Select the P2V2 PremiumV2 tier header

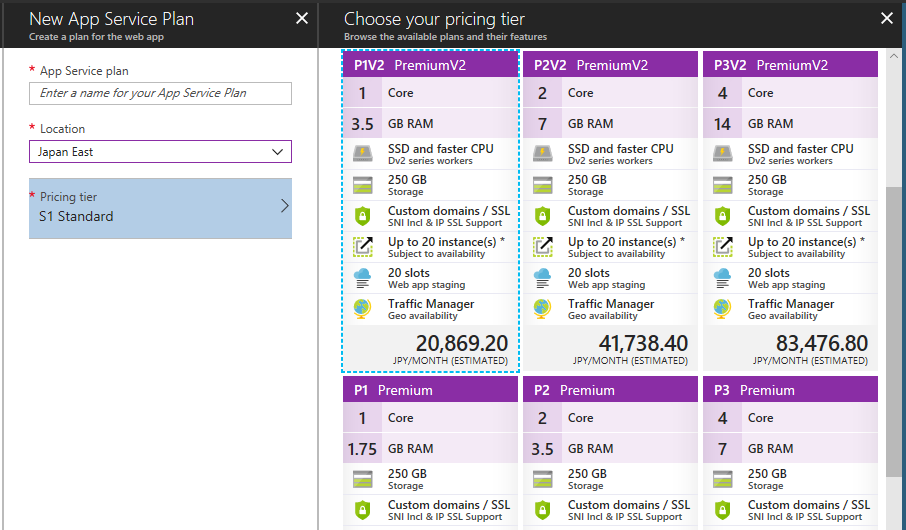611,65
